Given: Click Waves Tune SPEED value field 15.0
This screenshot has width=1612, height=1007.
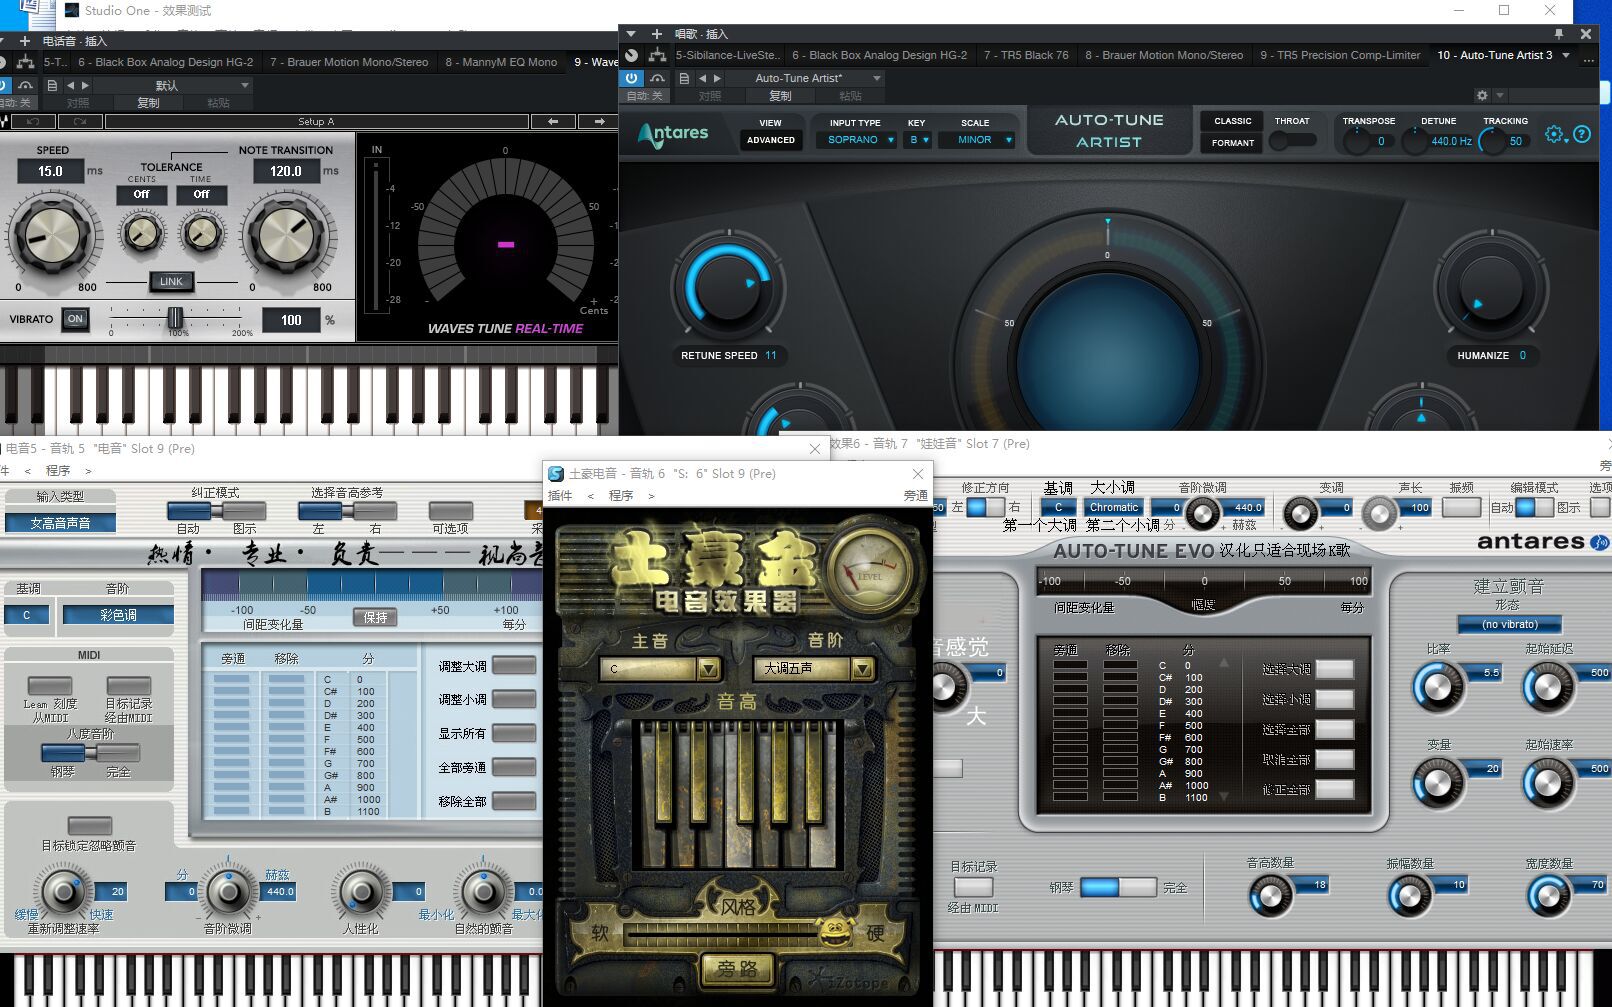Looking at the screenshot, I should coord(50,171).
